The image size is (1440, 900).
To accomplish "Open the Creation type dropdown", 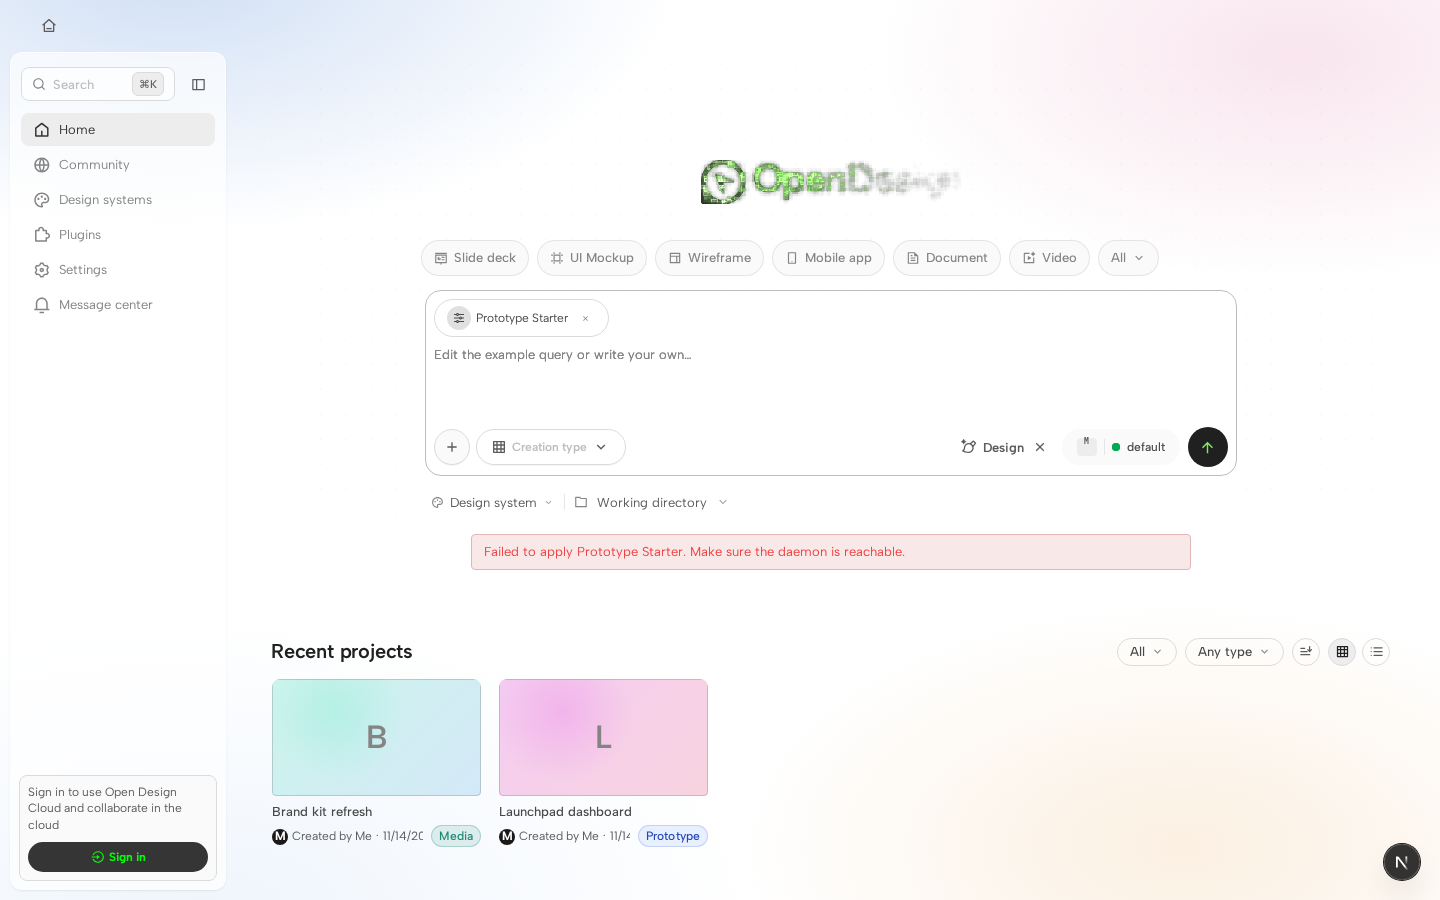I will pos(551,447).
